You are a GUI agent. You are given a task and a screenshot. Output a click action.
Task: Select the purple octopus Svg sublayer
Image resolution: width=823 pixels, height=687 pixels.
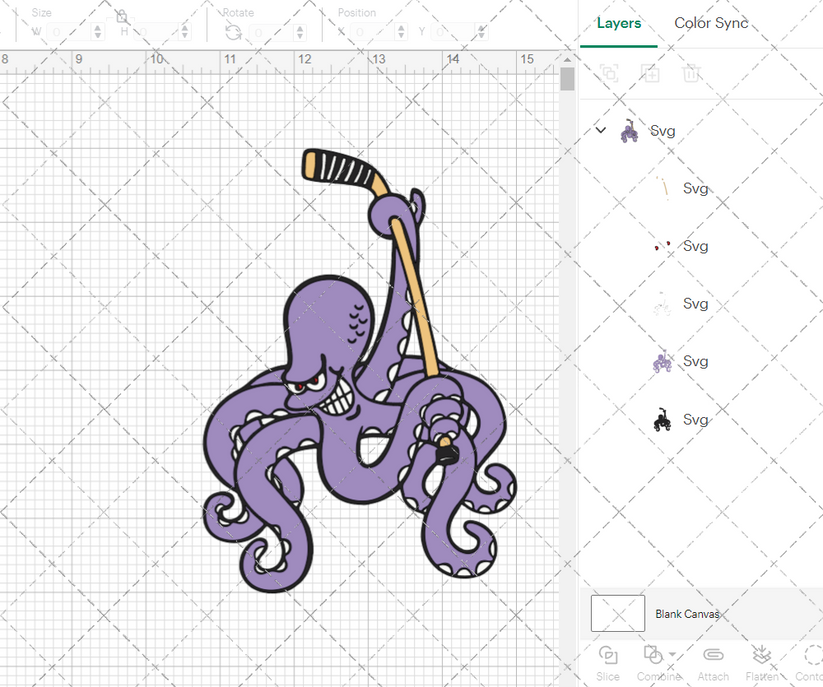point(662,361)
